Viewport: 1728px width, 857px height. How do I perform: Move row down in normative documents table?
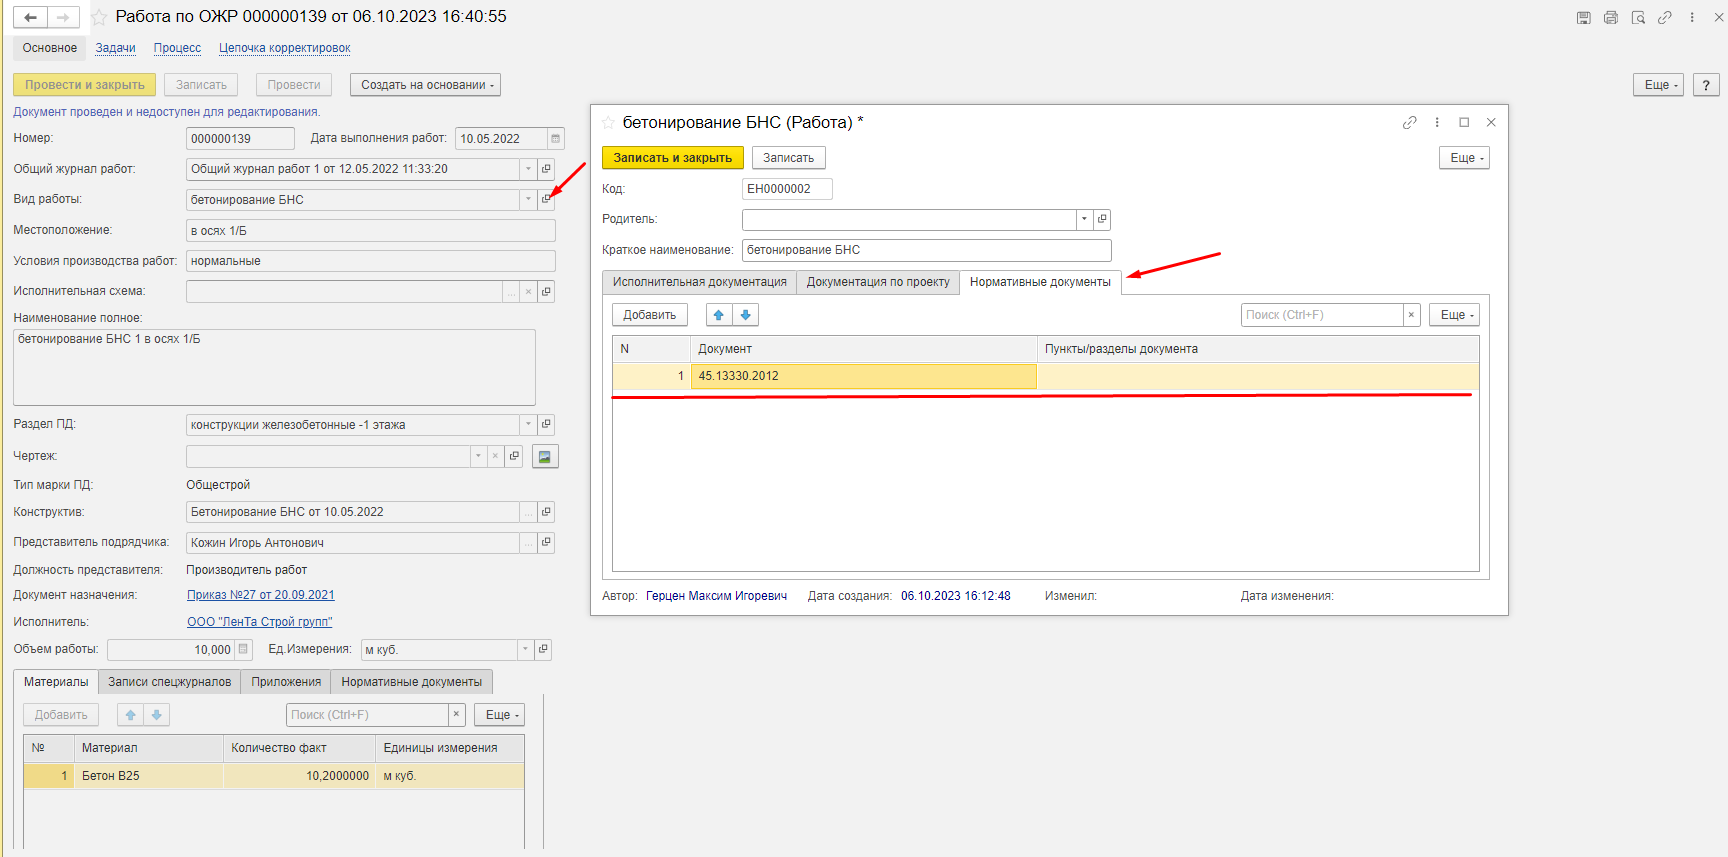tap(746, 315)
